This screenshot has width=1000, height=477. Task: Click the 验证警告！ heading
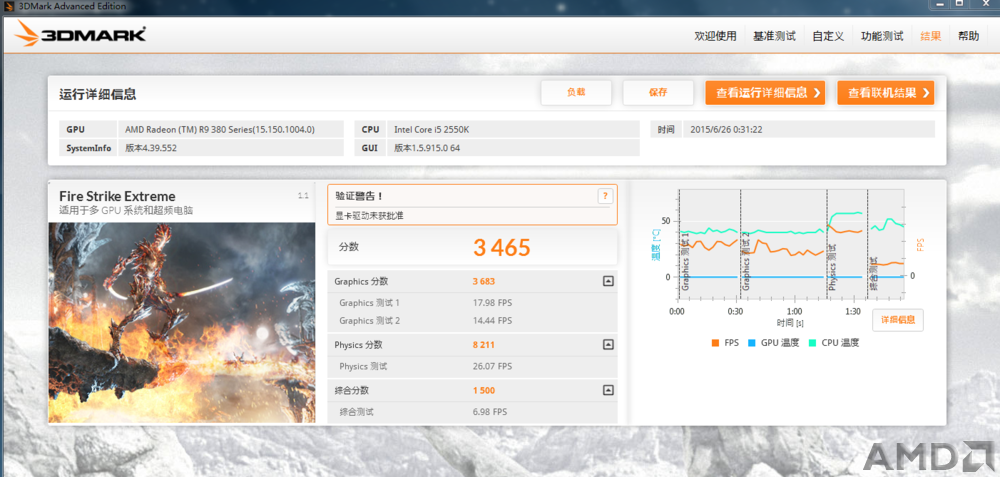[x=360, y=196]
